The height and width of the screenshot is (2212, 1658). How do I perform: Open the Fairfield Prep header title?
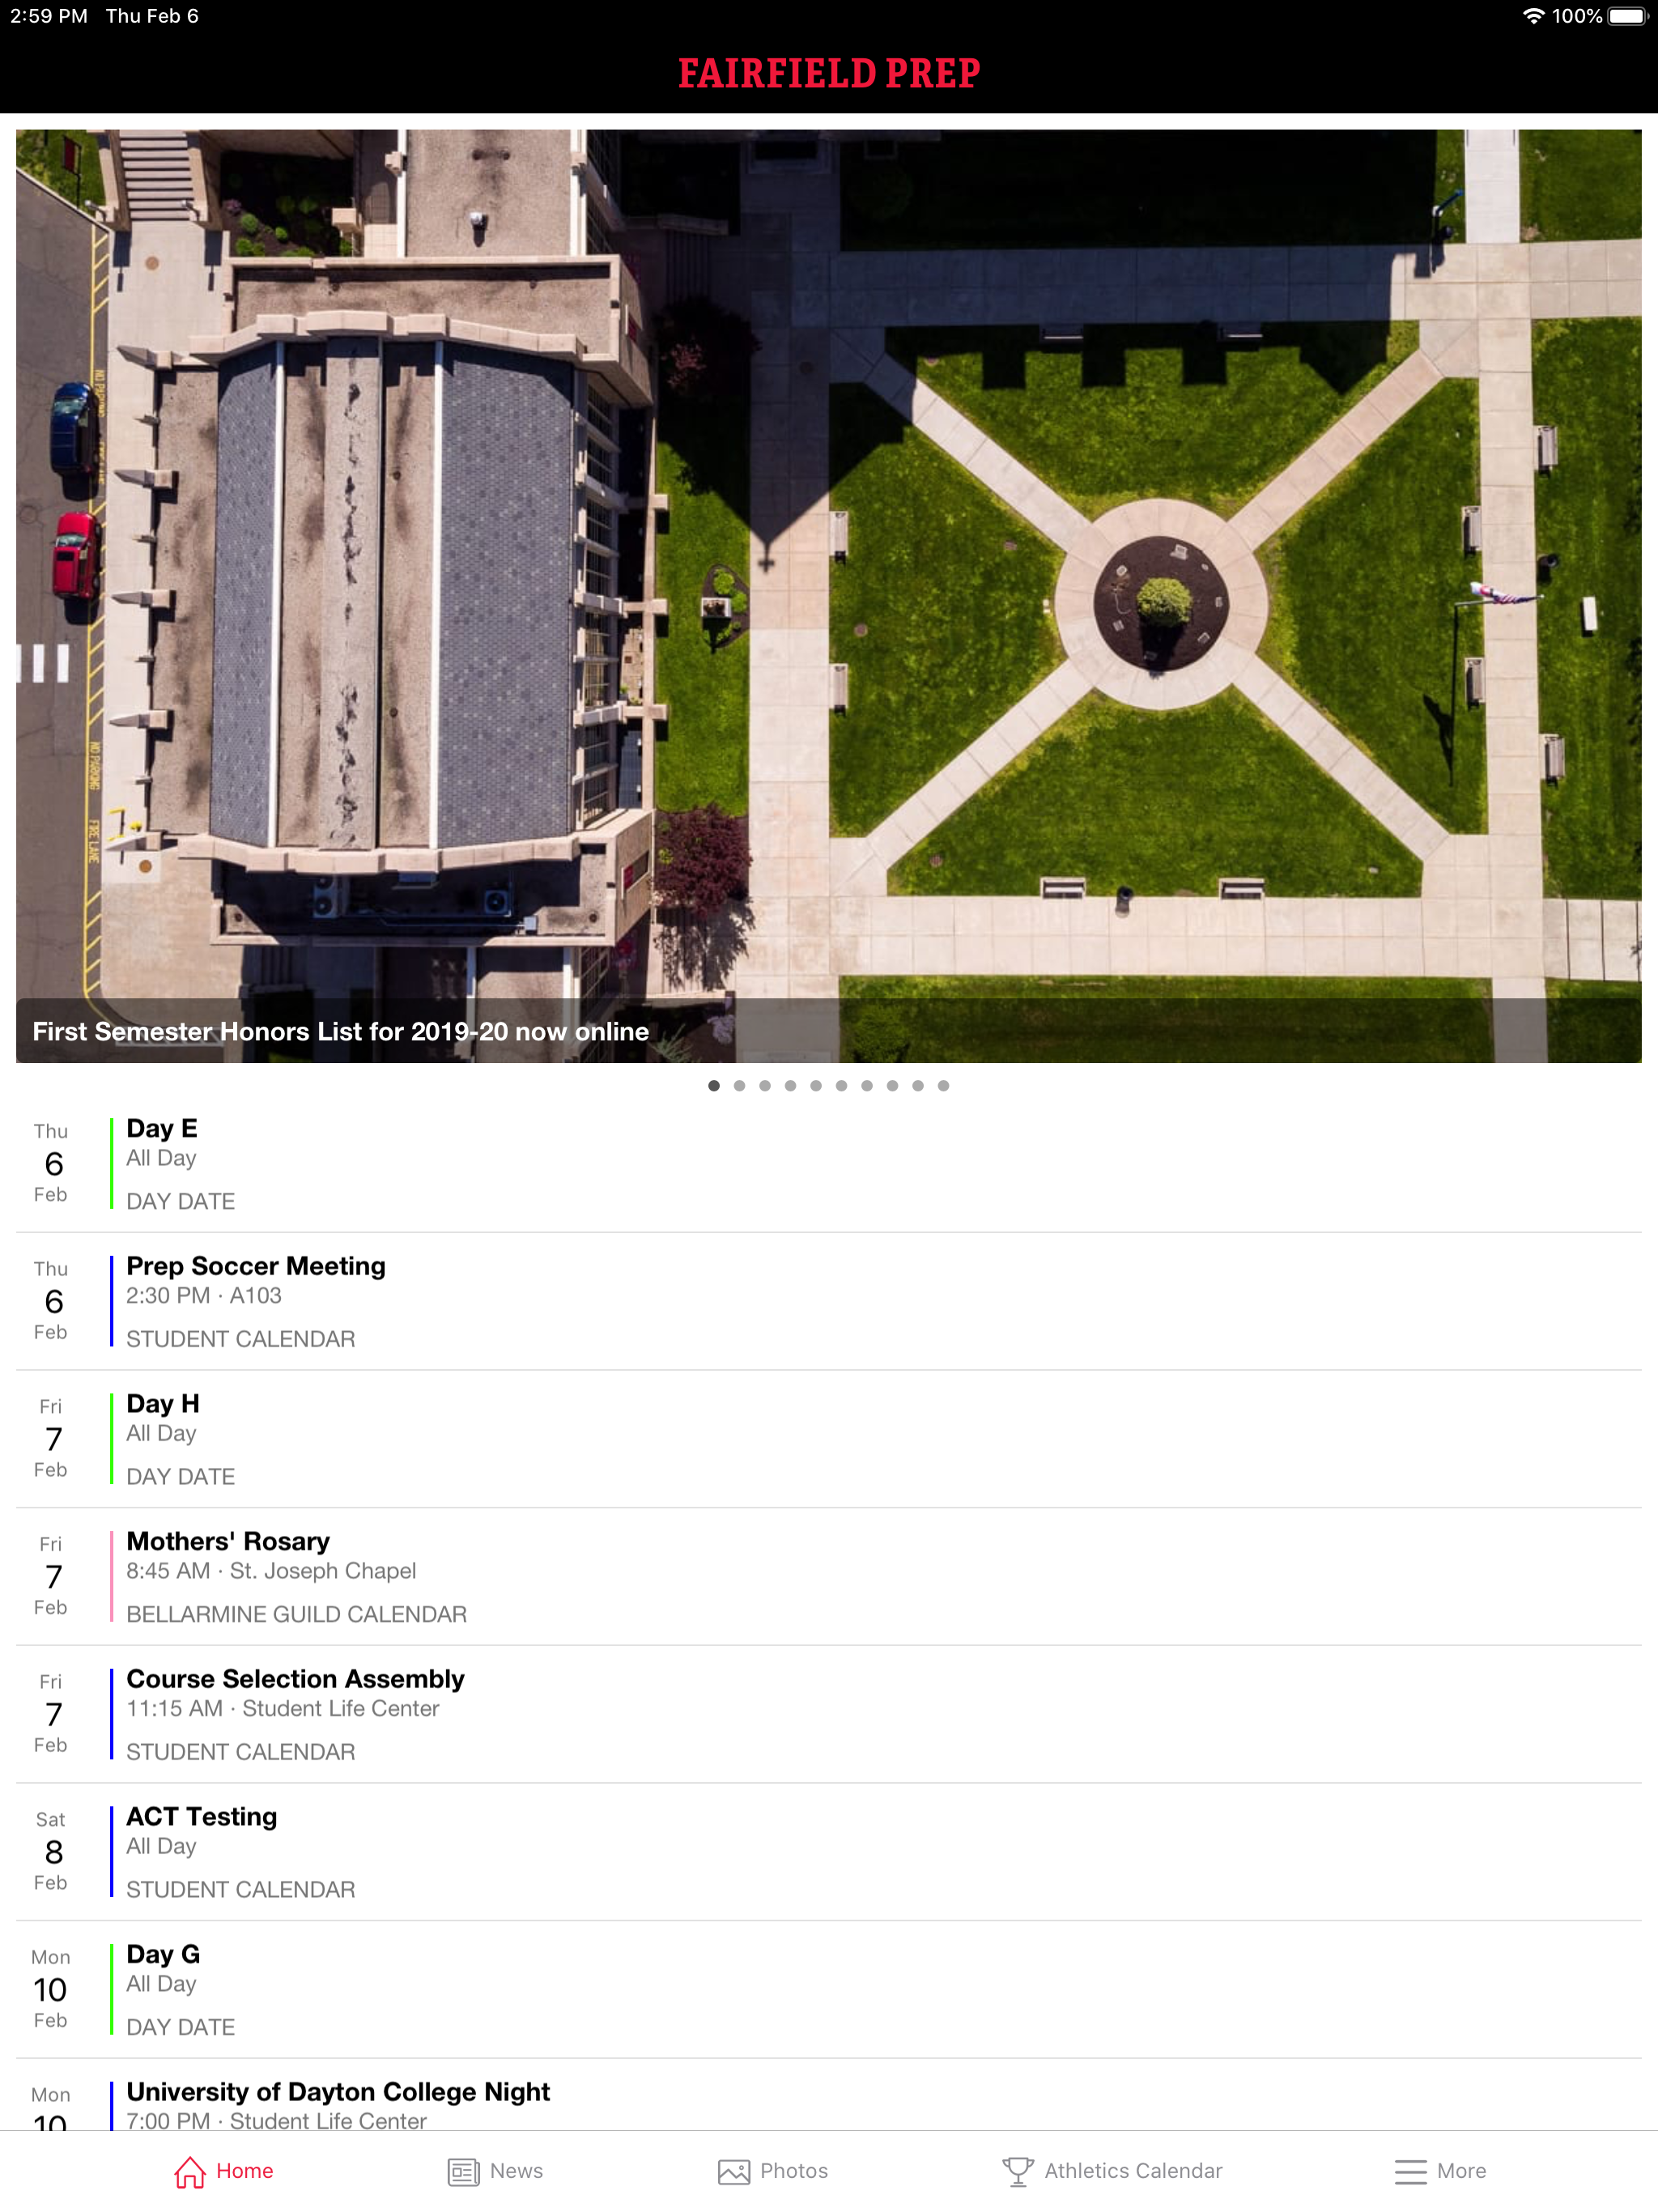(x=829, y=73)
